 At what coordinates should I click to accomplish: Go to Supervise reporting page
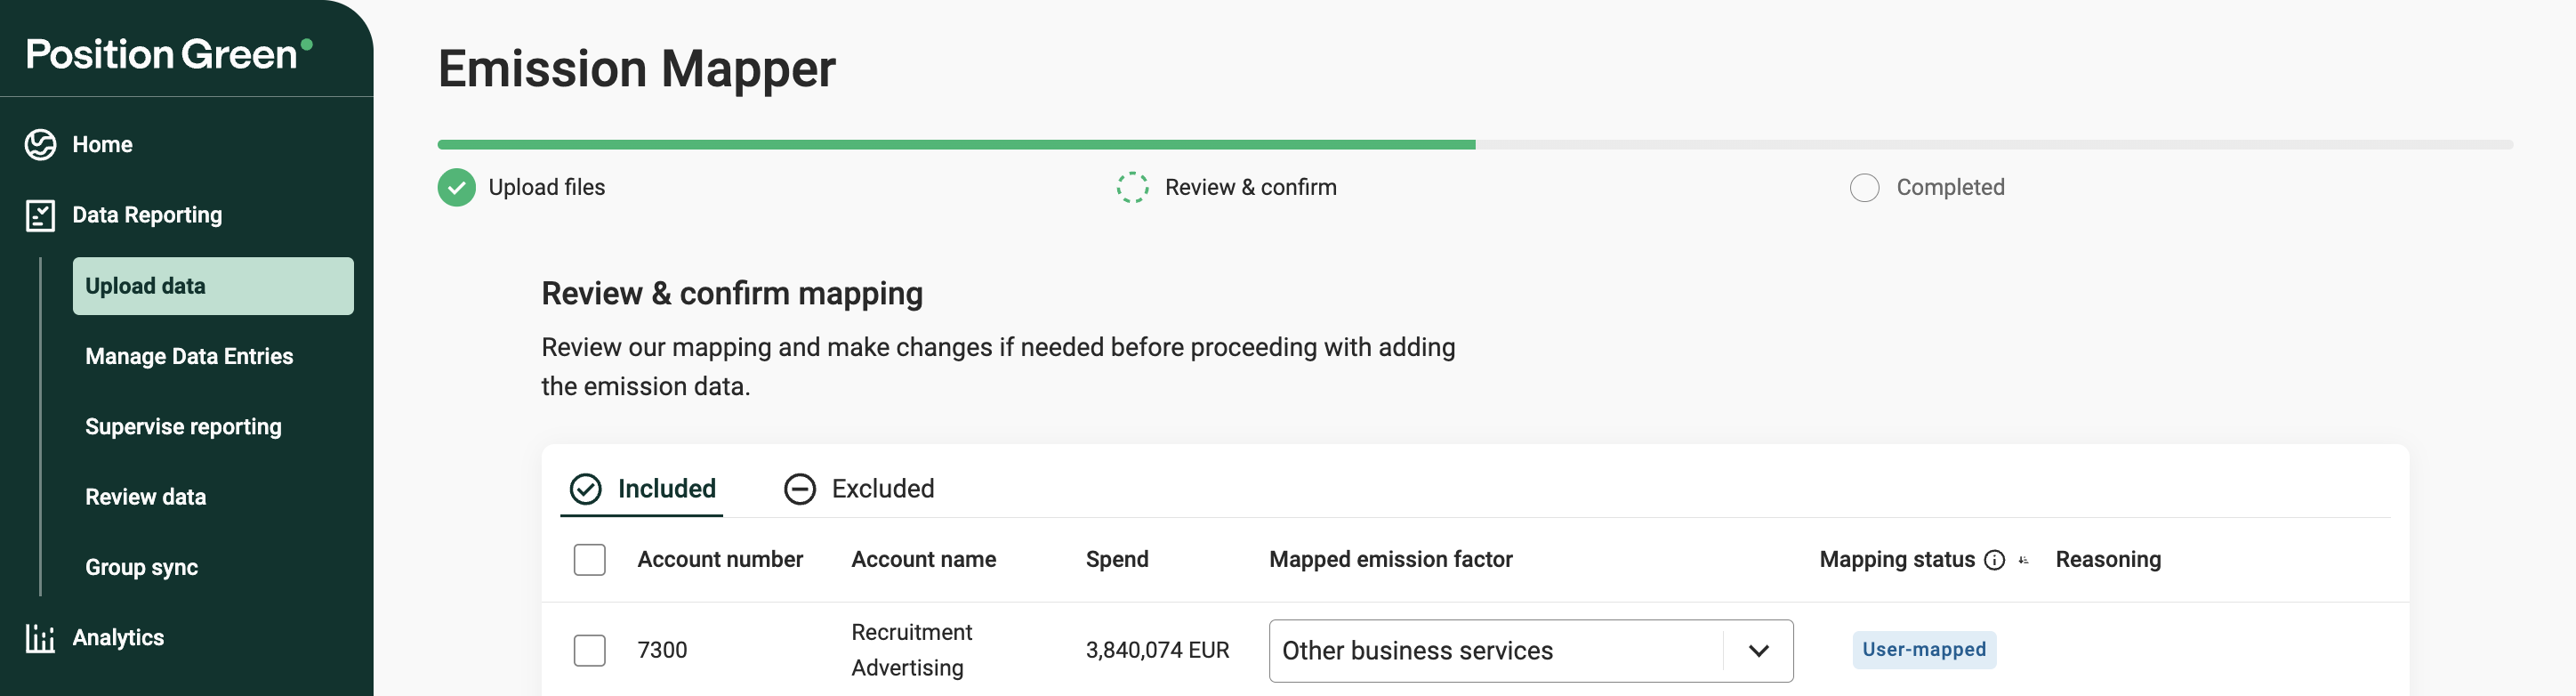point(183,427)
